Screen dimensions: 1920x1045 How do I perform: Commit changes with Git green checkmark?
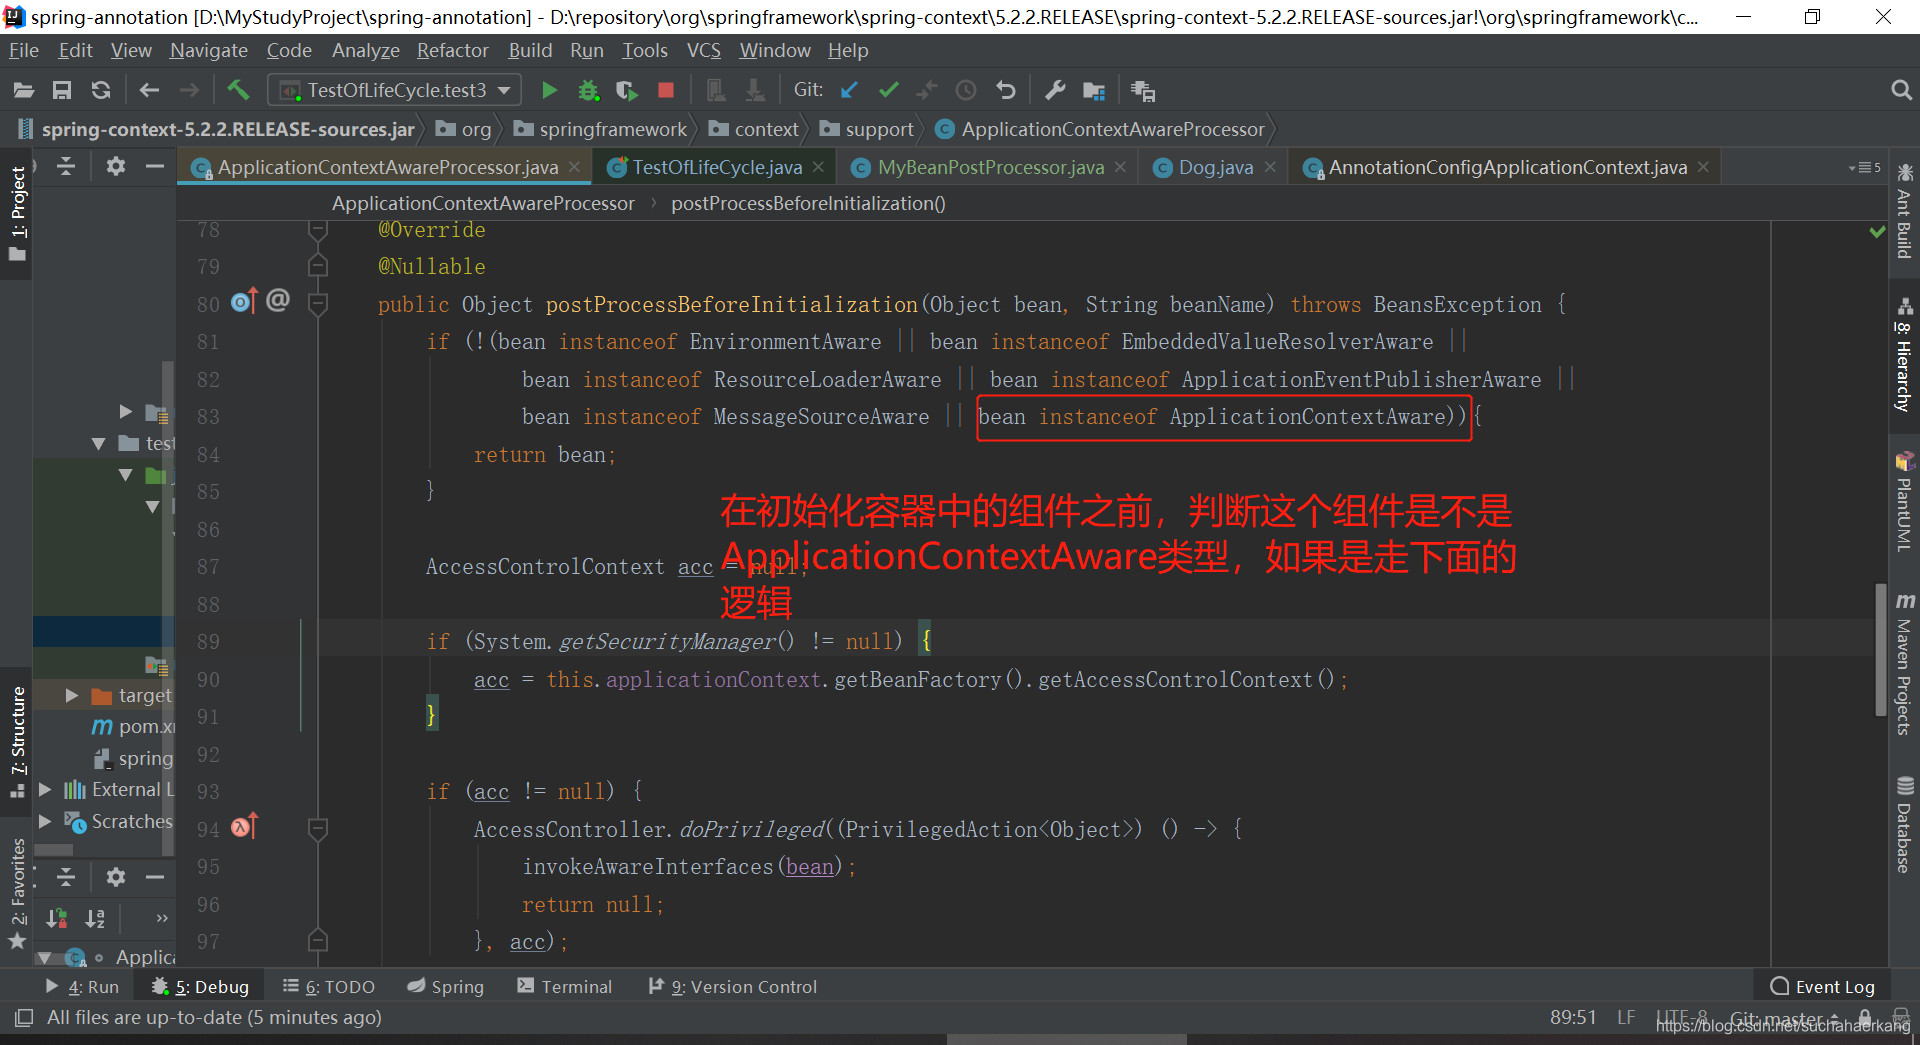point(888,91)
